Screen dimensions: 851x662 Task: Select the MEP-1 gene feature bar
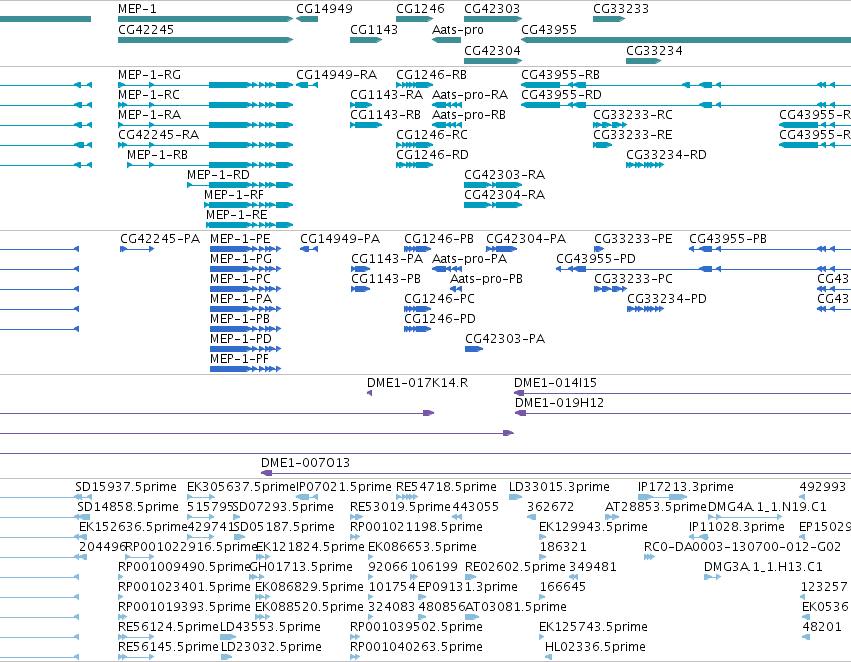[x=205, y=19]
